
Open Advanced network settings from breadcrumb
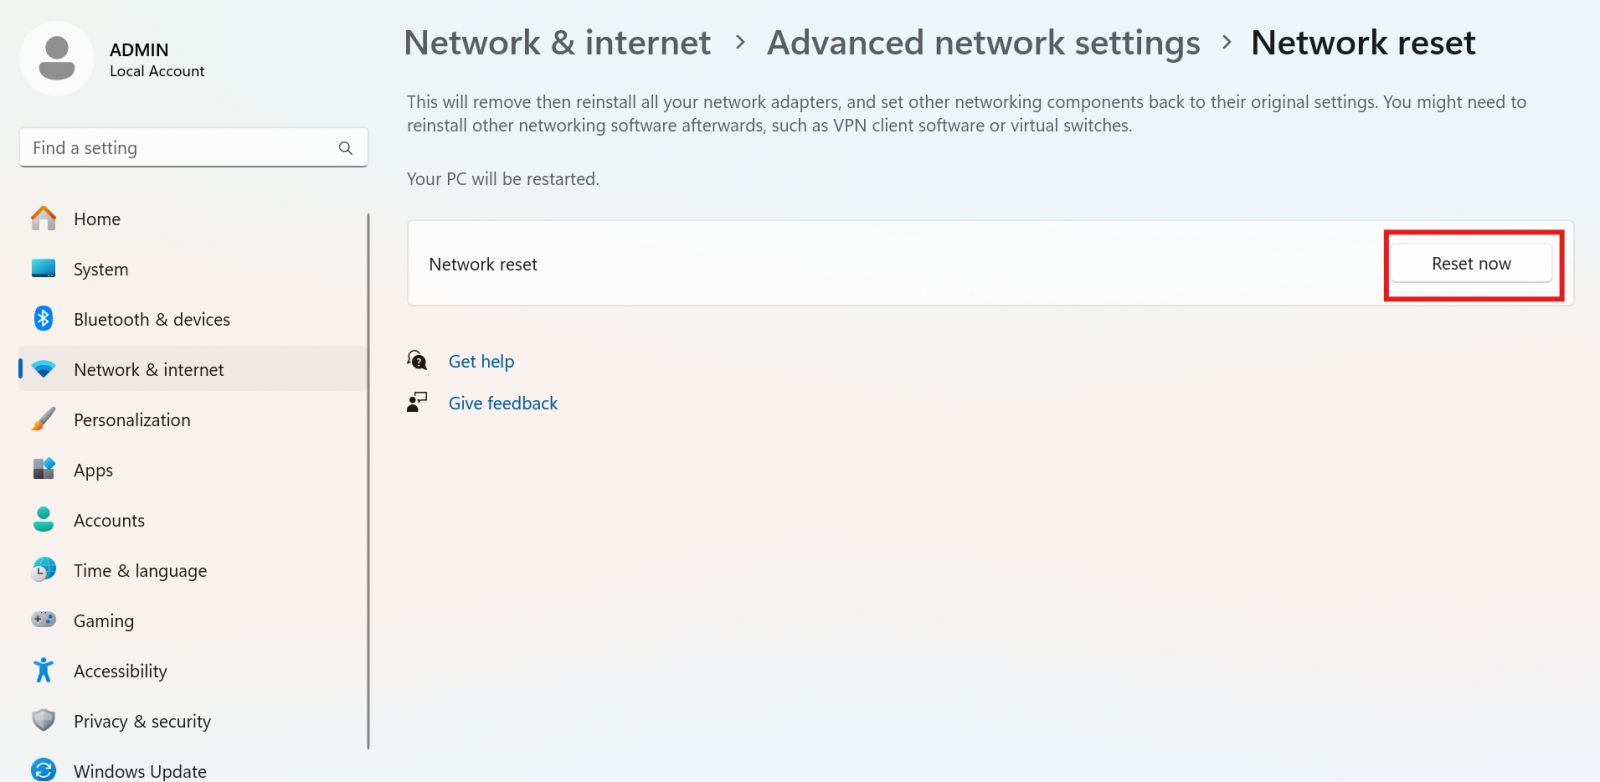pyautogui.click(x=983, y=42)
